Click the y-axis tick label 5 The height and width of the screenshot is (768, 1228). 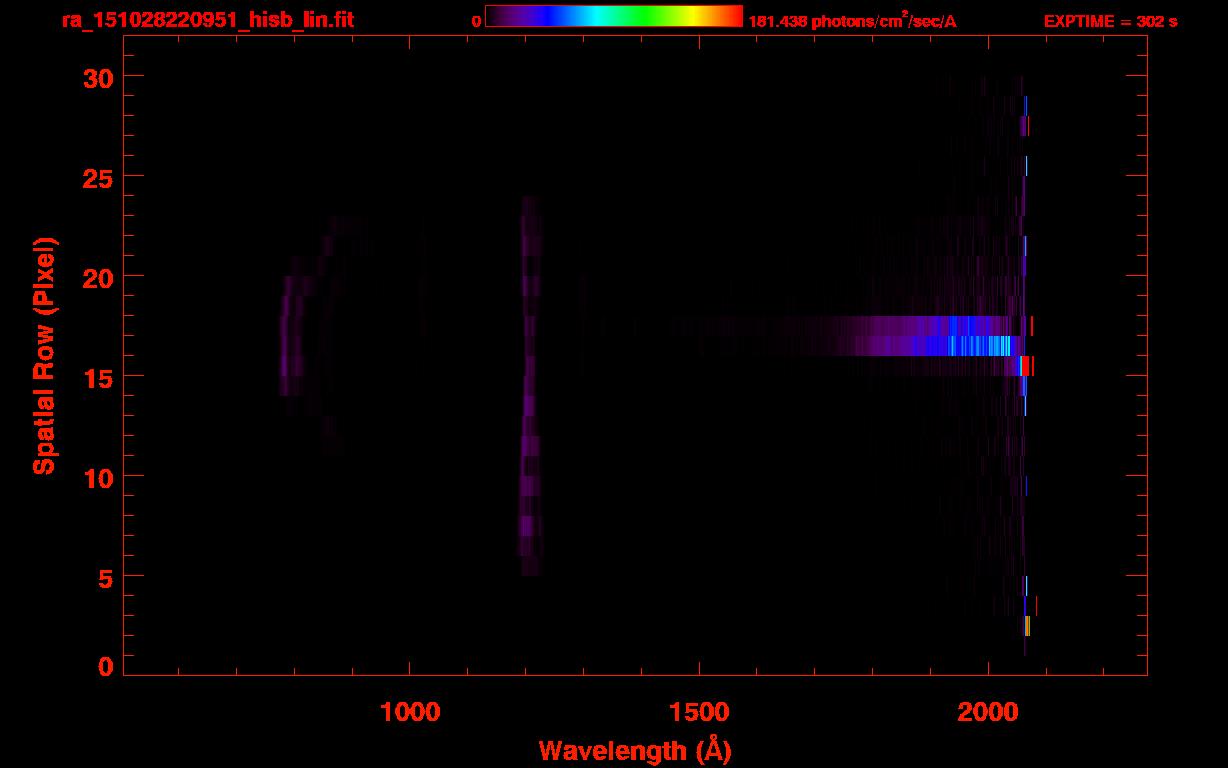[104, 577]
